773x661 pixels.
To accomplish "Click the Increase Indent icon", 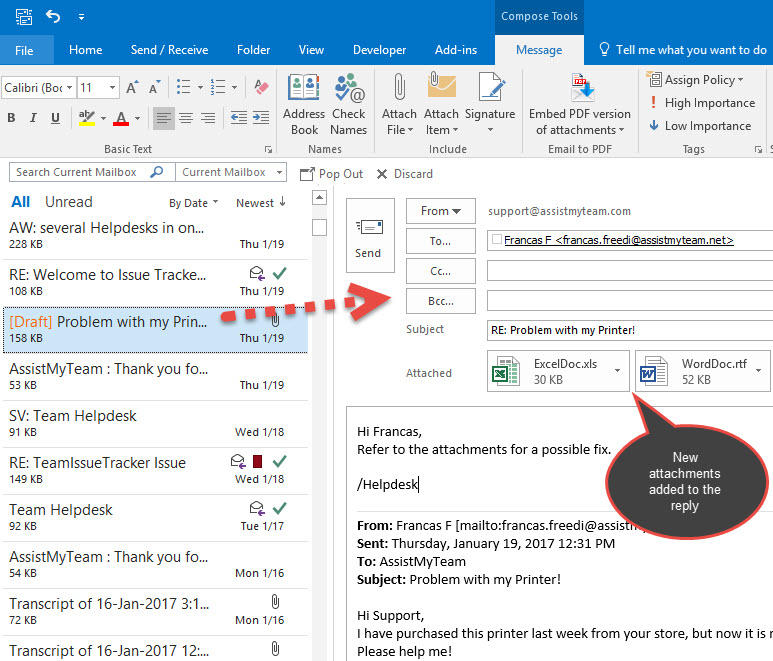I will (261, 118).
